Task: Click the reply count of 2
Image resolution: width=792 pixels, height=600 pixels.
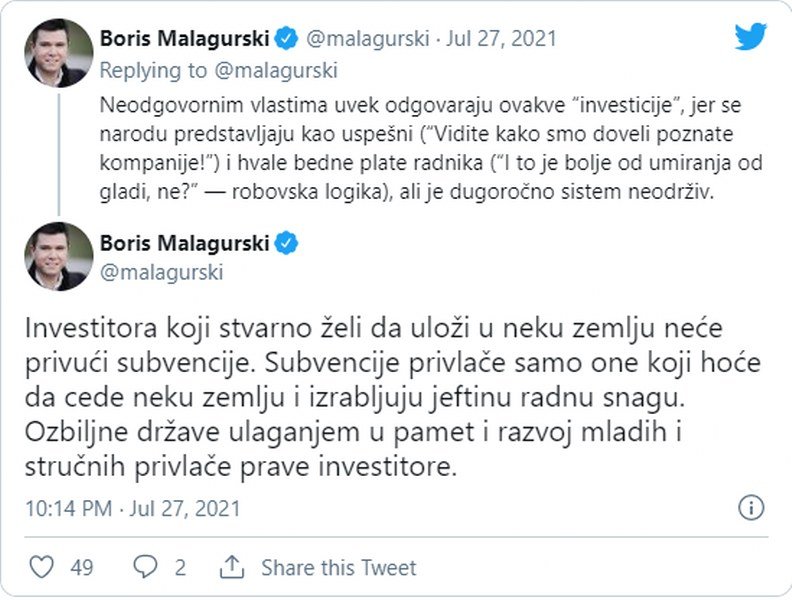Action: pos(180,567)
